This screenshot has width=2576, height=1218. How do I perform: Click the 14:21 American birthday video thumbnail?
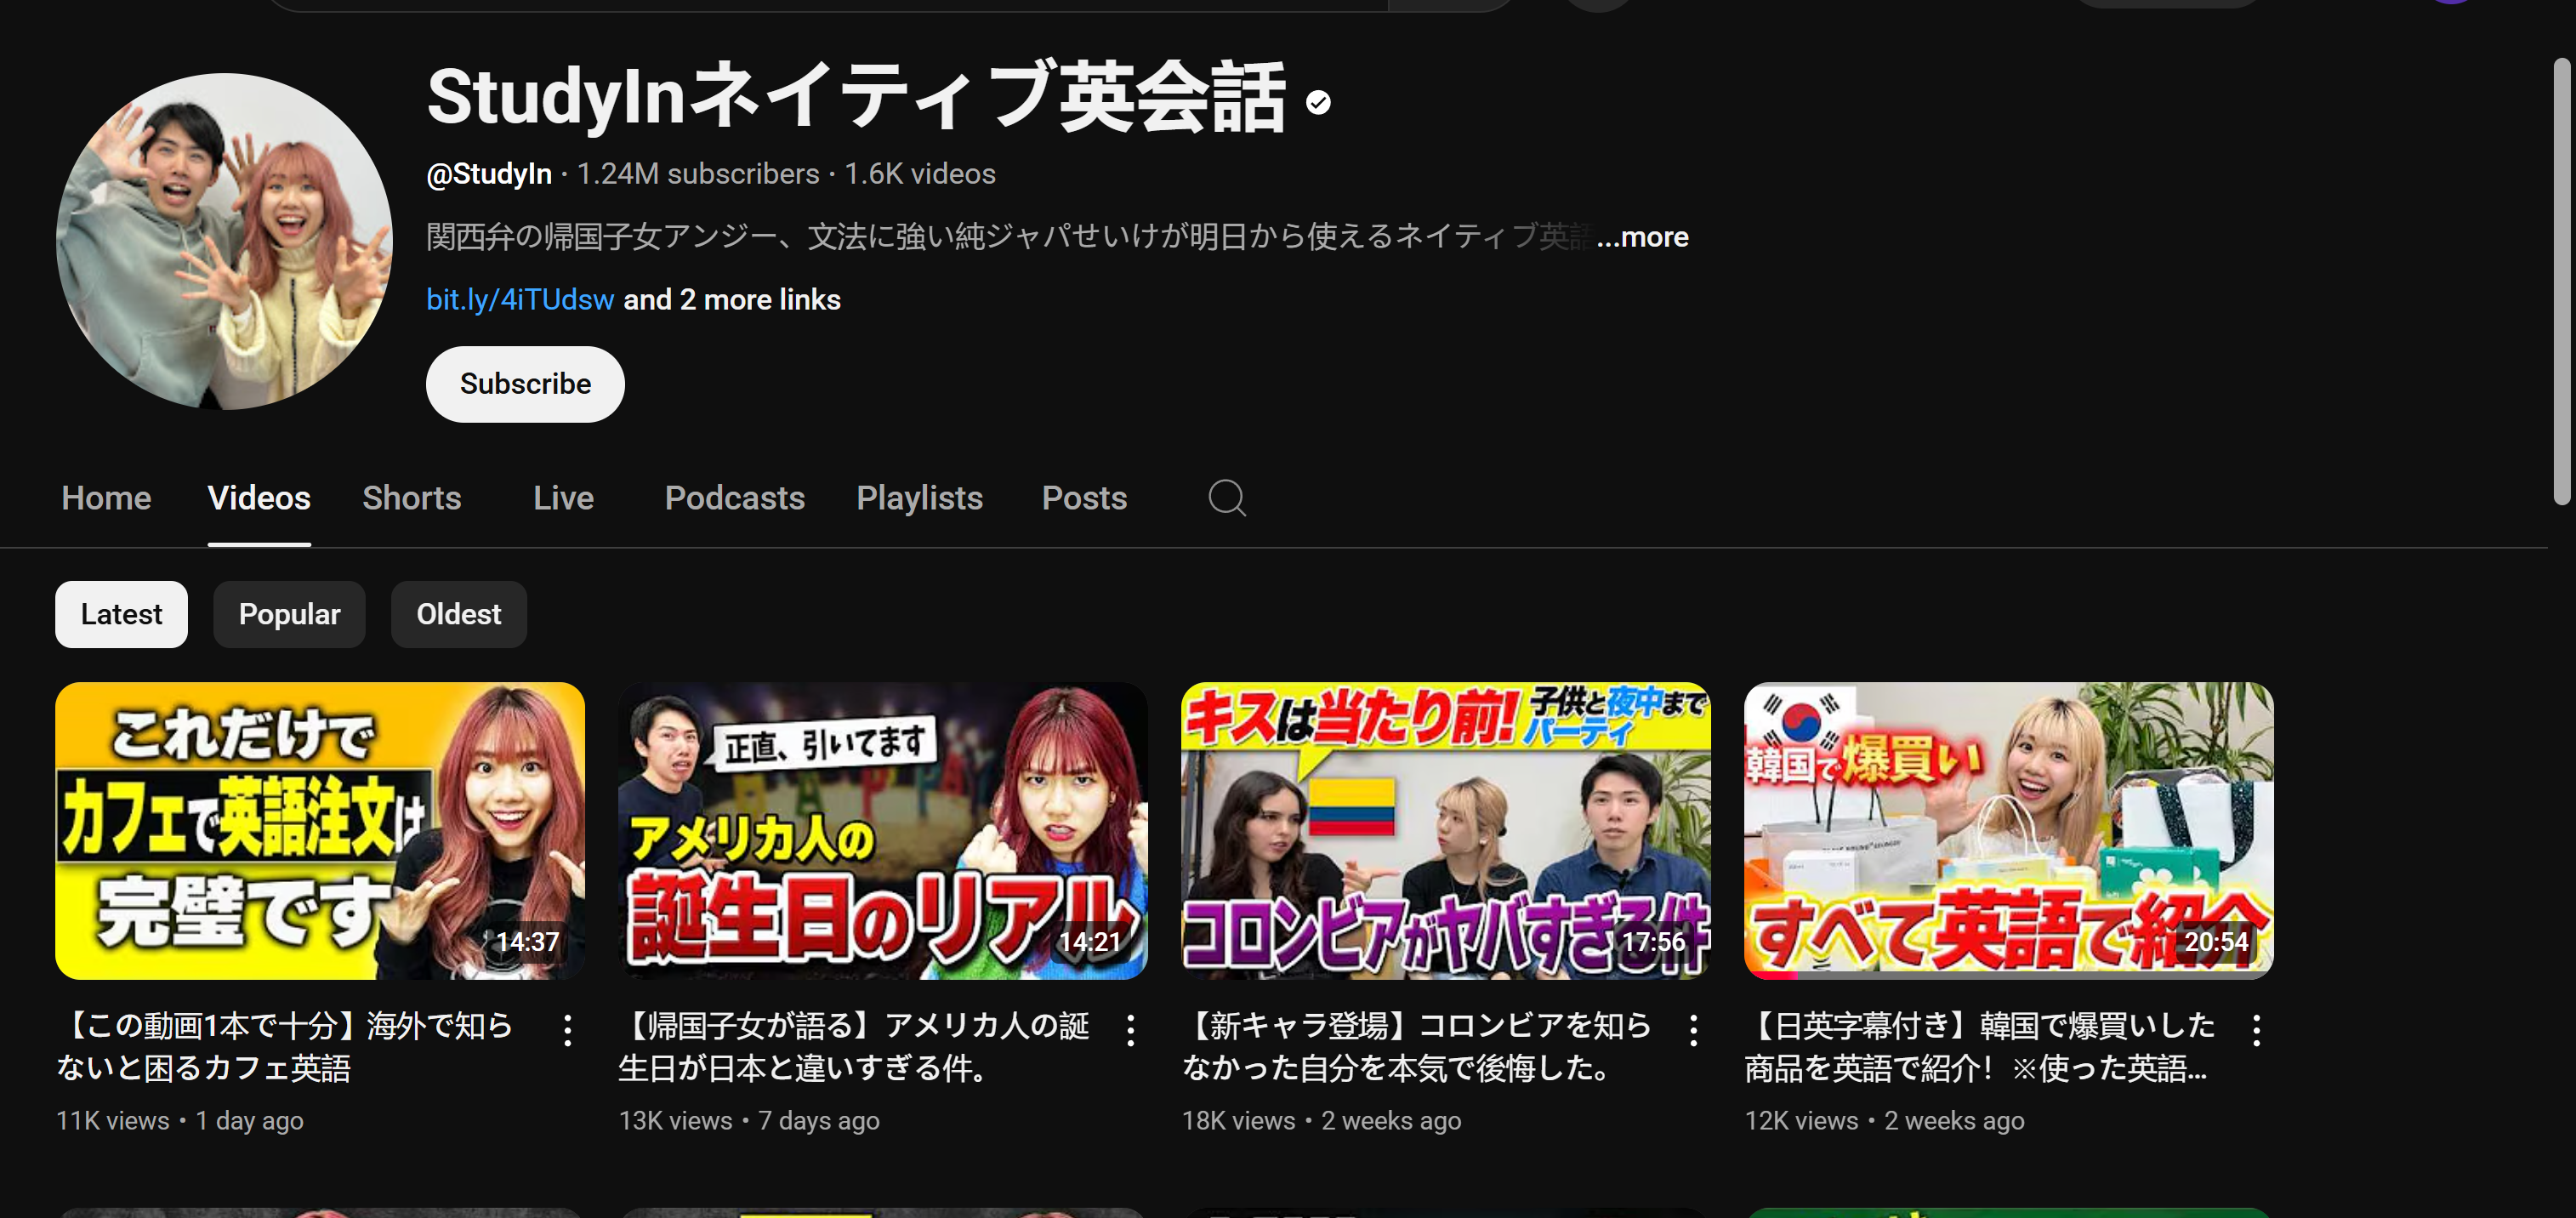pyautogui.click(x=883, y=830)
